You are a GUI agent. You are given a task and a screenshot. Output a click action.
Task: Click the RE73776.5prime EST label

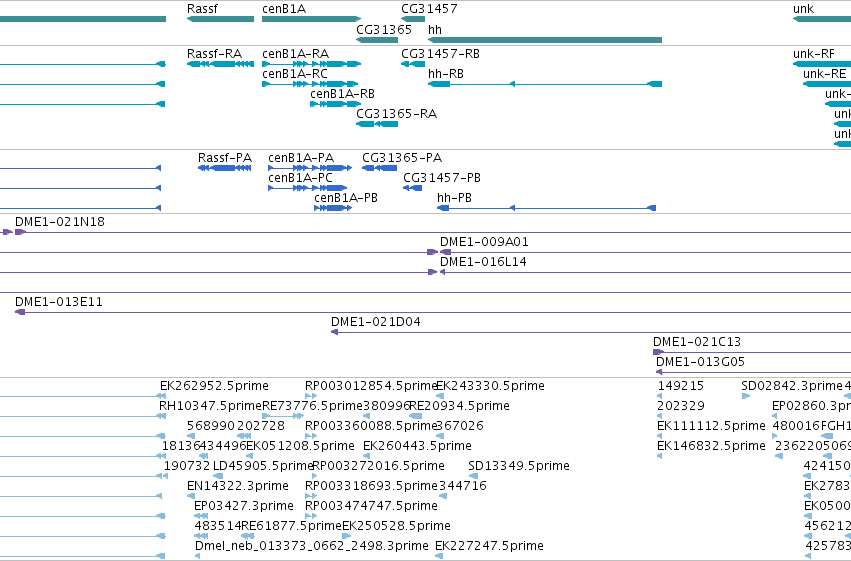click(x=312, y=406)
